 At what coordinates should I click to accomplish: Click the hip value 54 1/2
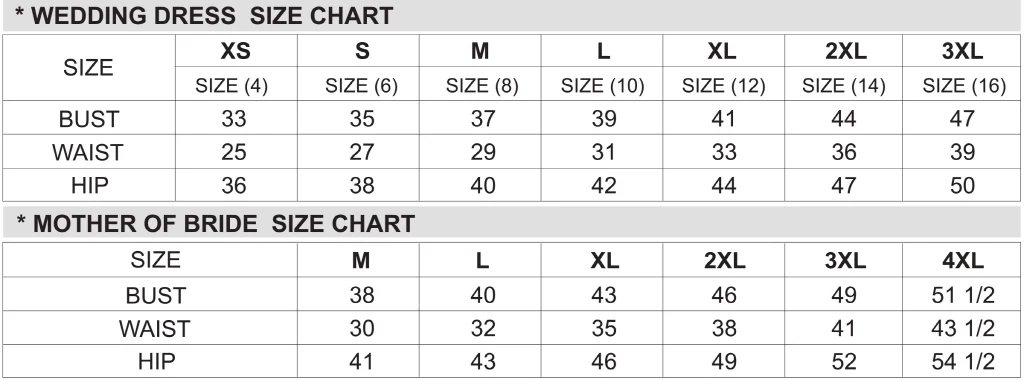coord(963,361)
